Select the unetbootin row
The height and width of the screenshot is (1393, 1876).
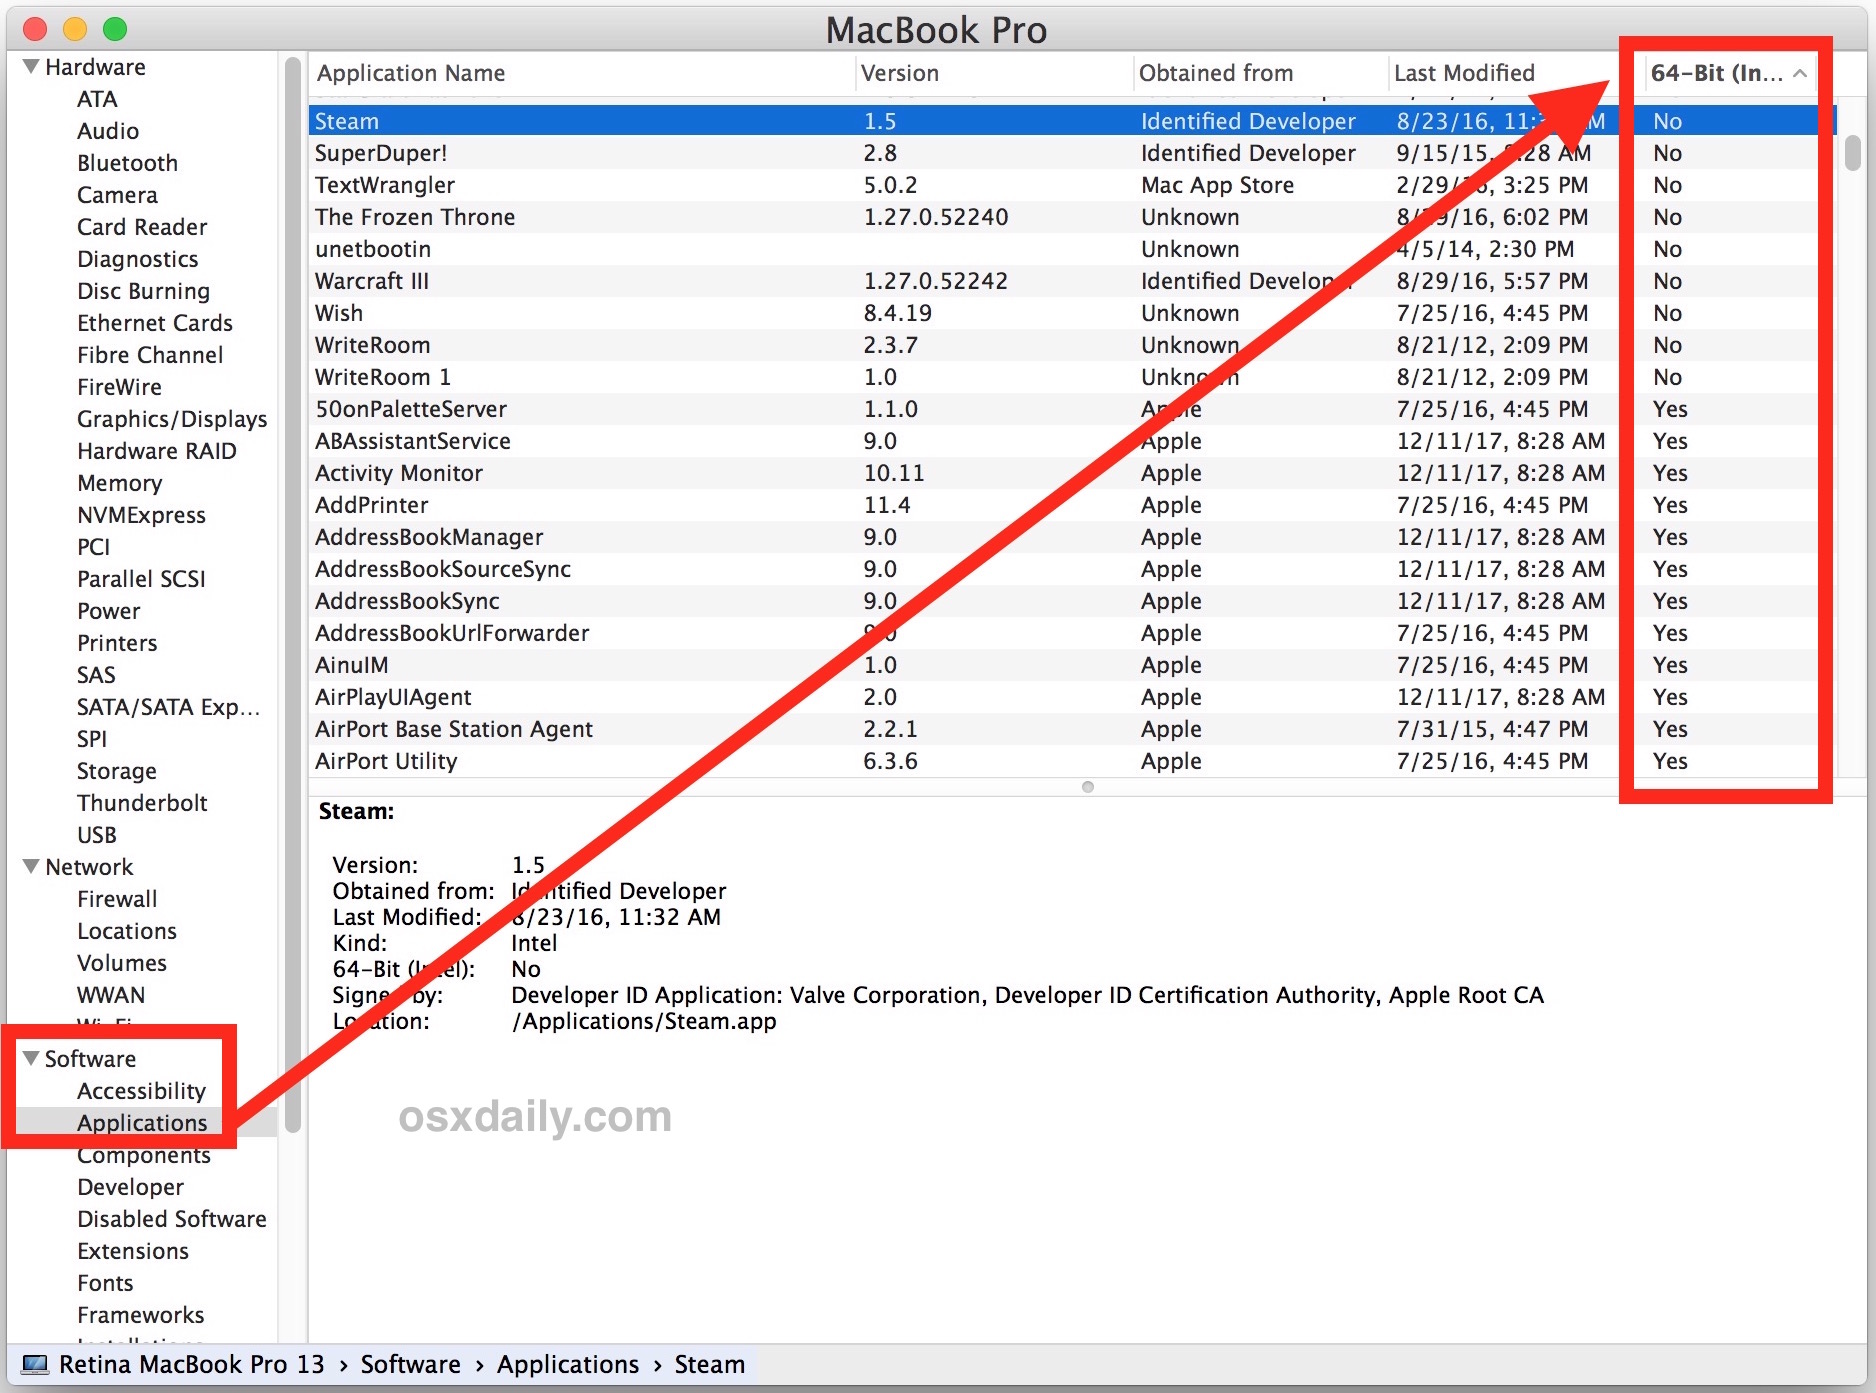[x=1072, y=249]
